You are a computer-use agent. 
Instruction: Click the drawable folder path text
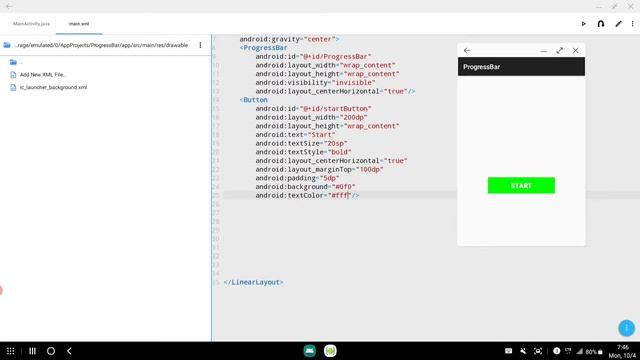pyautogui.click(x=101, y=45)
